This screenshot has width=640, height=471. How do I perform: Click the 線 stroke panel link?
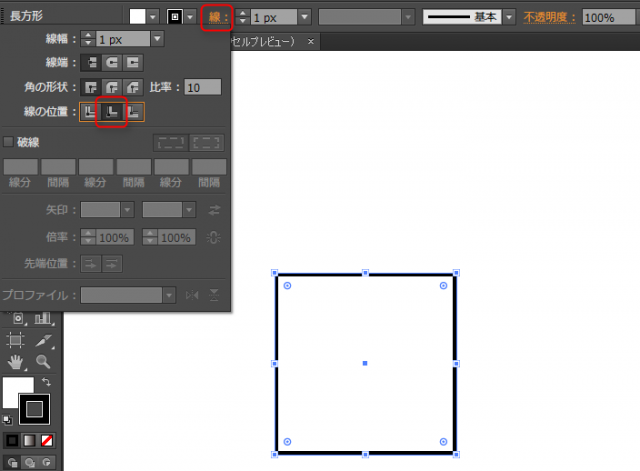tap(215, 17)
